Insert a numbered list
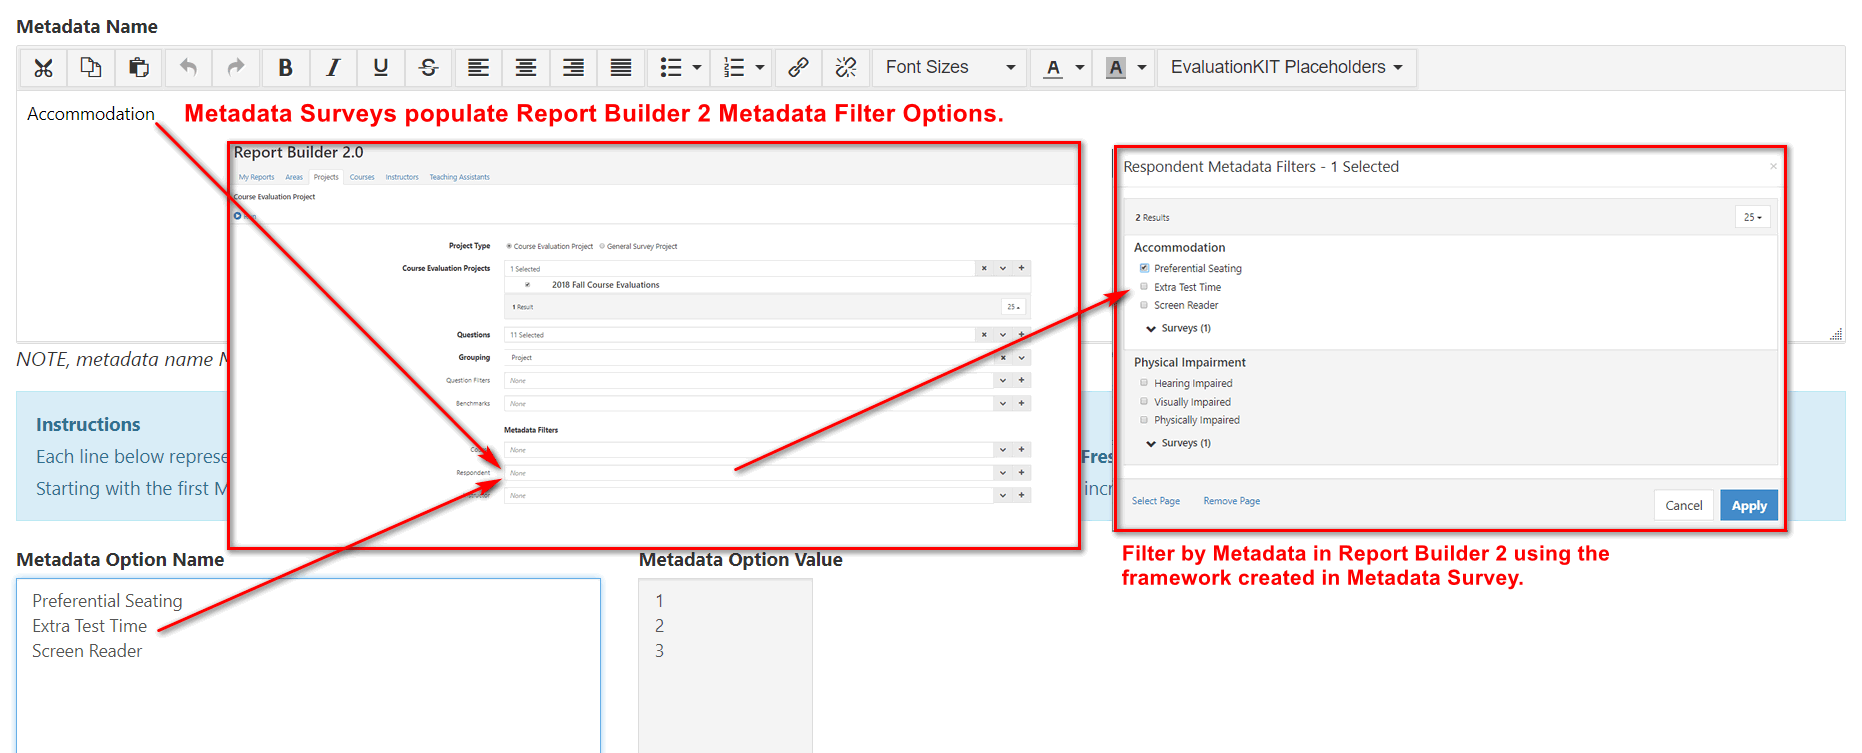The width and height of the screenshot is (1862, 753). (734, 68)
